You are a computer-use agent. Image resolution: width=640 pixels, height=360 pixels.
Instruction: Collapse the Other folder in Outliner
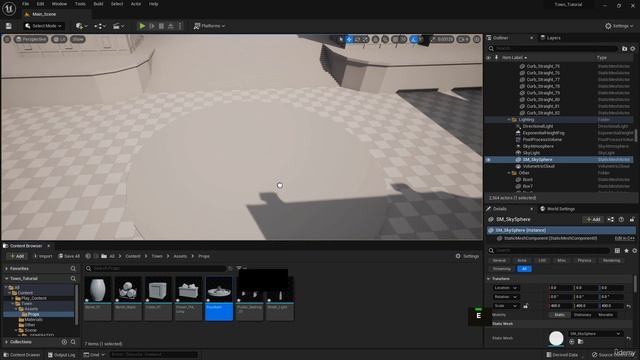[509, 173]
